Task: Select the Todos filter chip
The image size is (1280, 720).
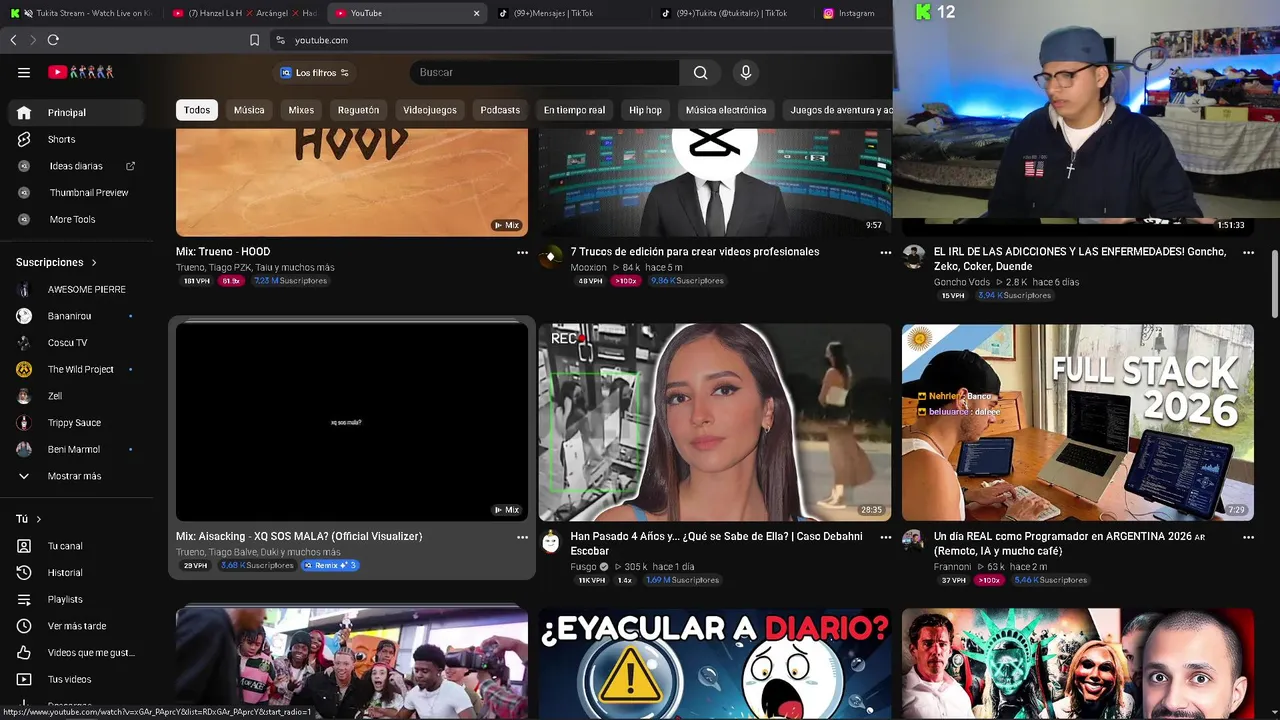Action: (197, 110)
